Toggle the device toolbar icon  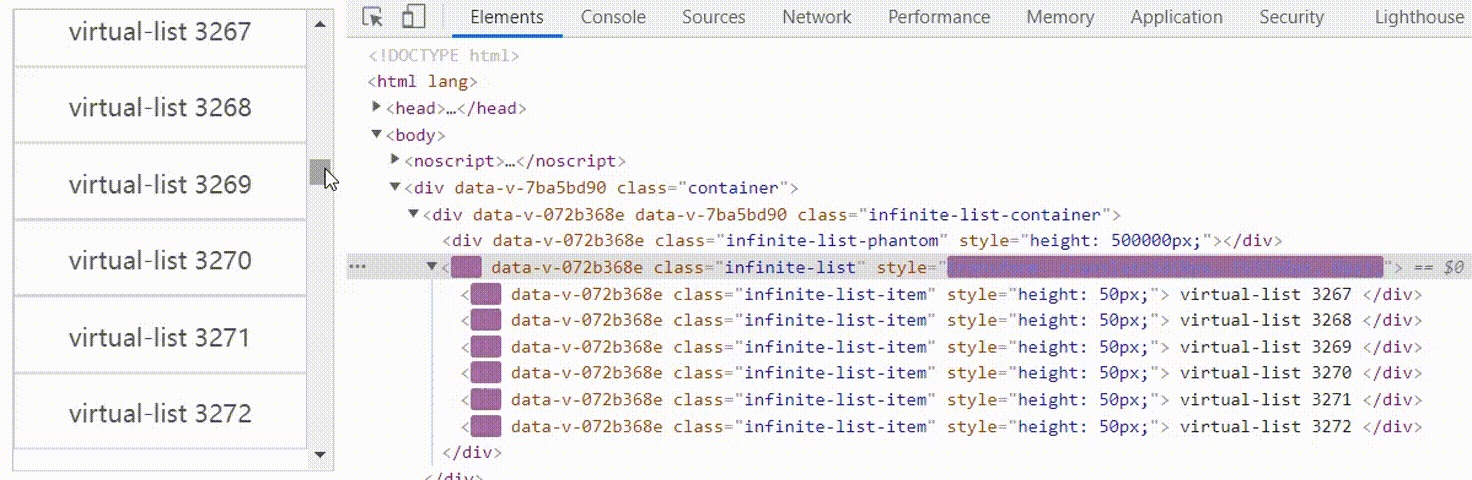[413, 17]
